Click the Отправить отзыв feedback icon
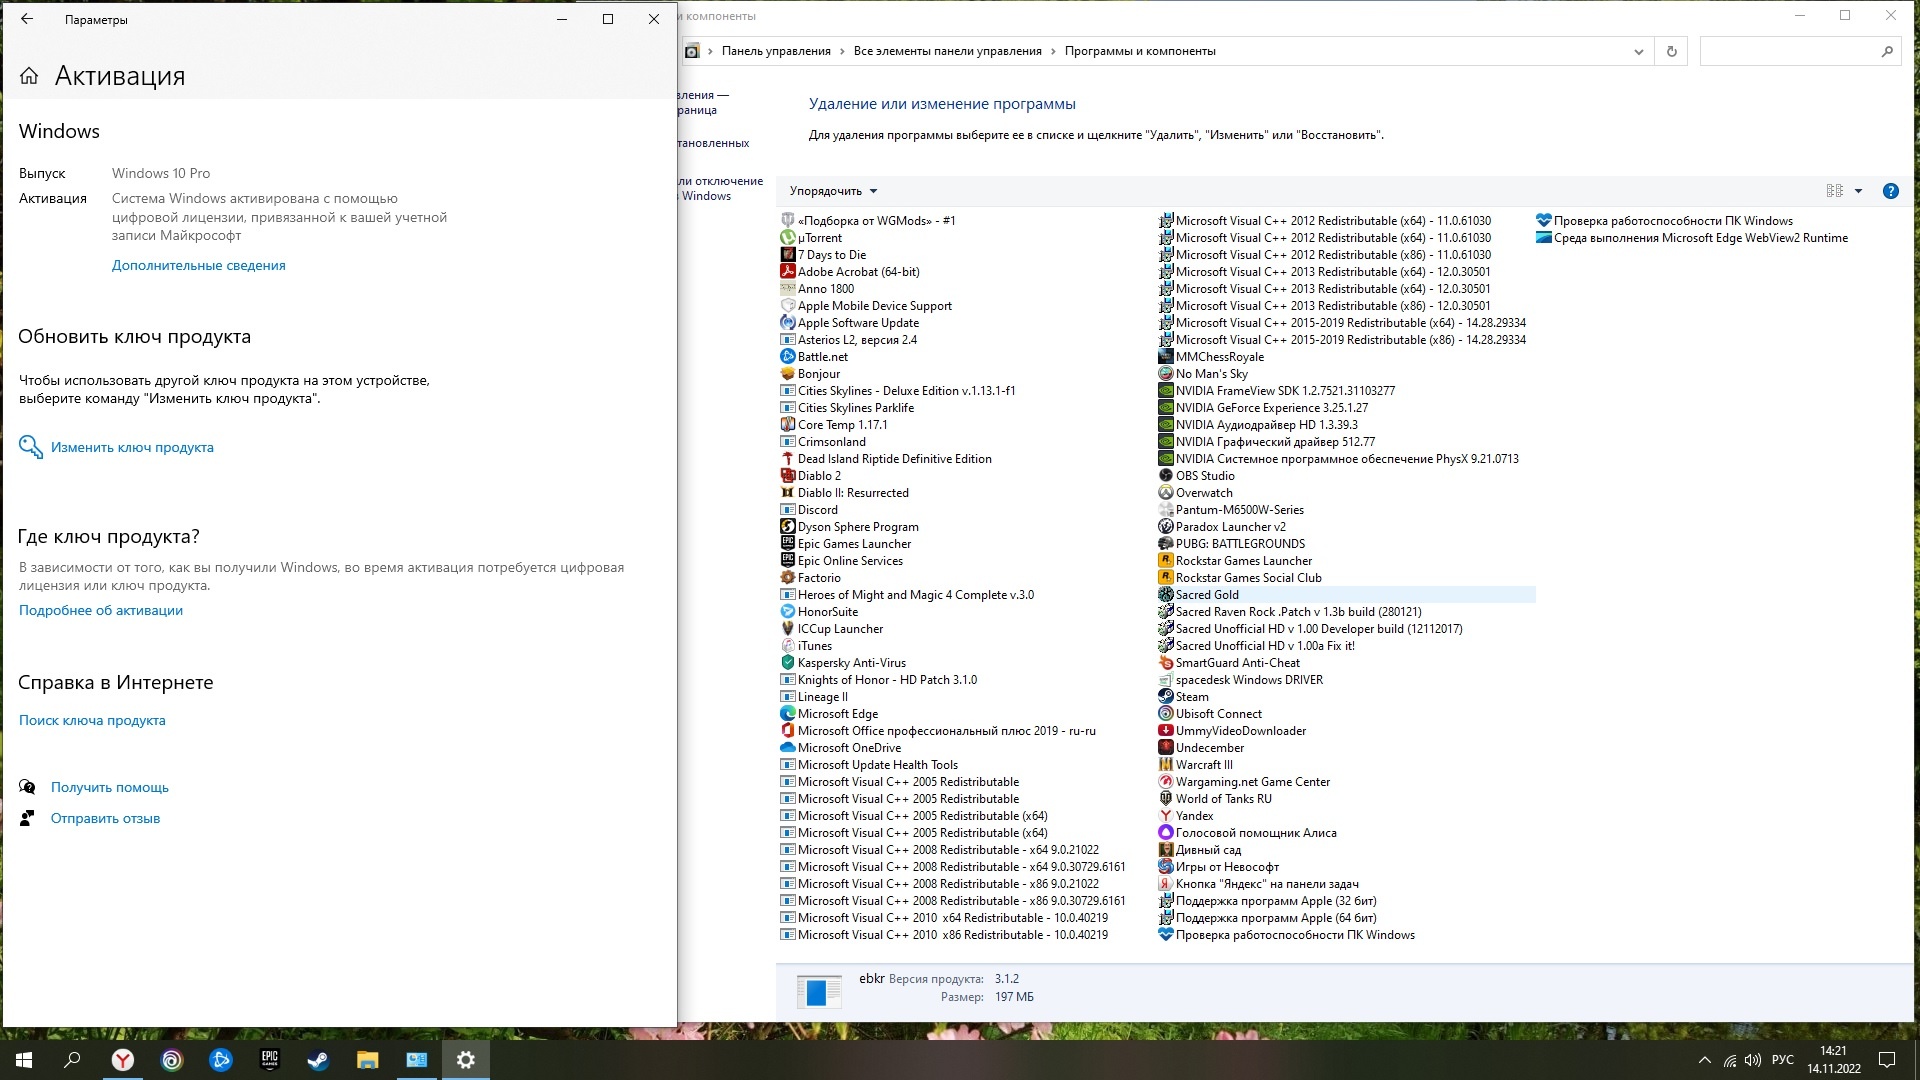 pos(28,818)
